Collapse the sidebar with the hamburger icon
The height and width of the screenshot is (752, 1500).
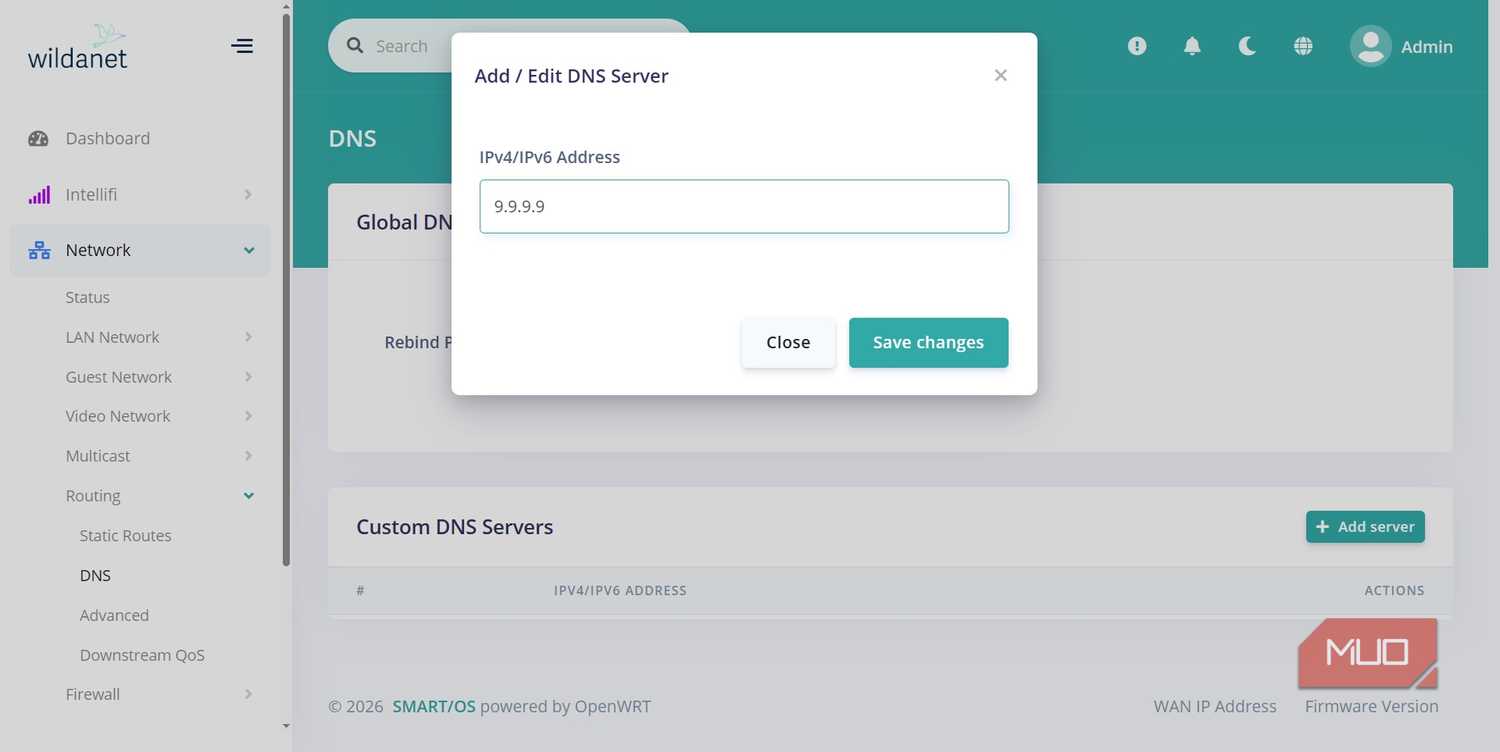click(x=242, y=46)
